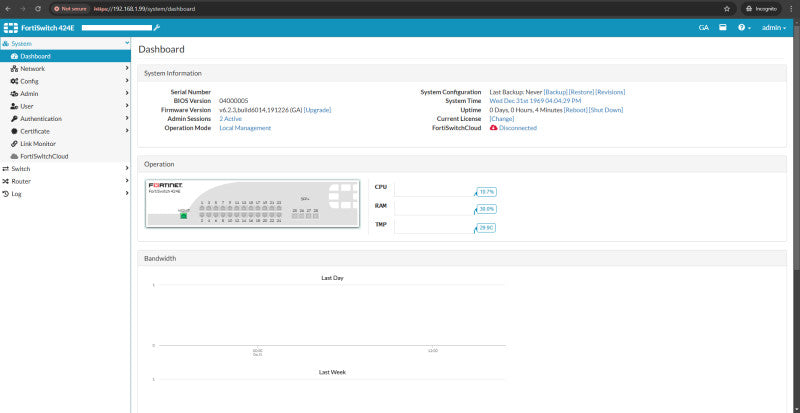Screen dimensions: 800x413
Task: Expand the Network submenu arrow
Action: coord(127,68)
